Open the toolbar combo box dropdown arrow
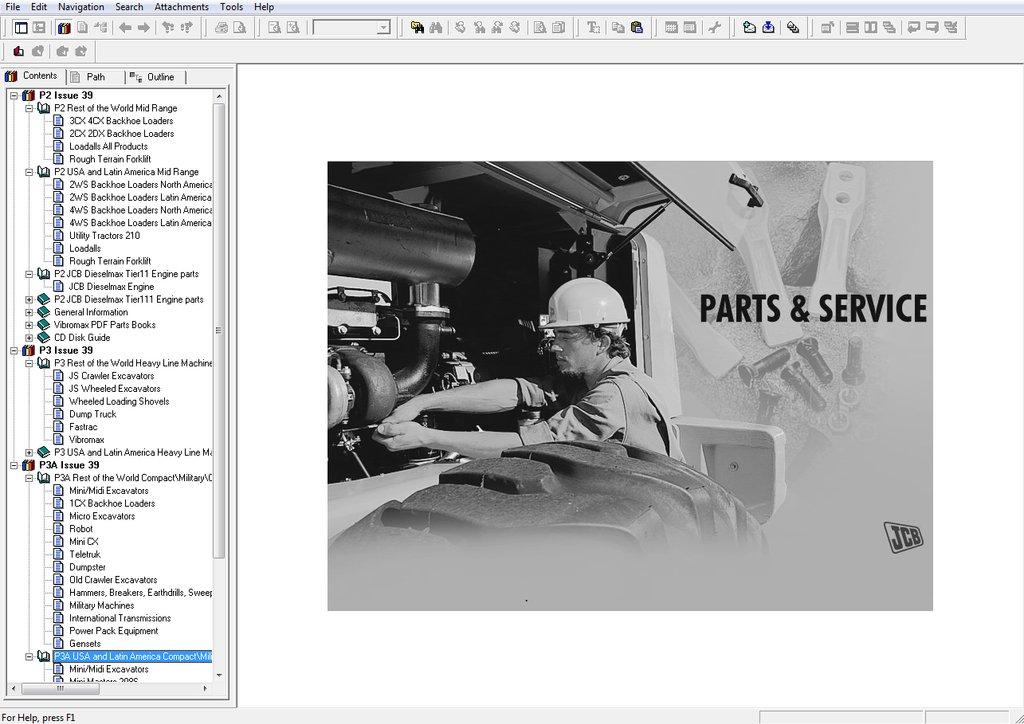The width and height of the screenshot is (1024, 724). coord(383,28)
